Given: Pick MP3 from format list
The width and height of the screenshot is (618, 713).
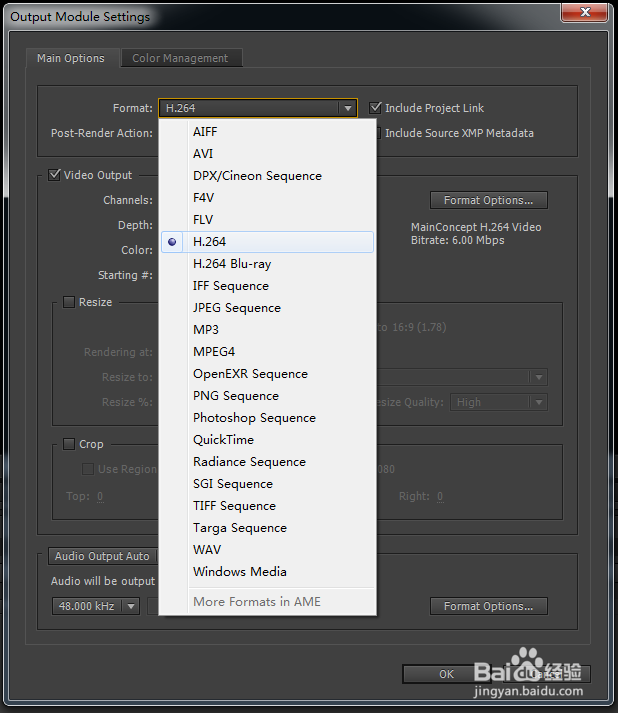Looking at the screenshot, I should point(267,330).
